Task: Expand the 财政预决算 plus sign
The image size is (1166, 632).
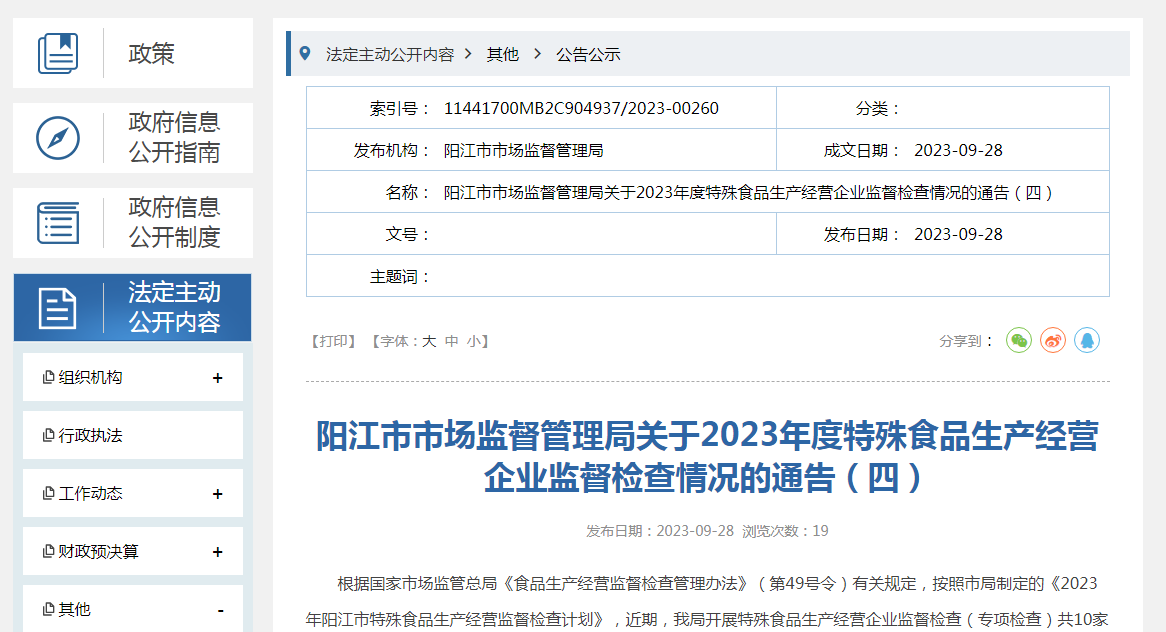Action: click(x=218, y=552)
